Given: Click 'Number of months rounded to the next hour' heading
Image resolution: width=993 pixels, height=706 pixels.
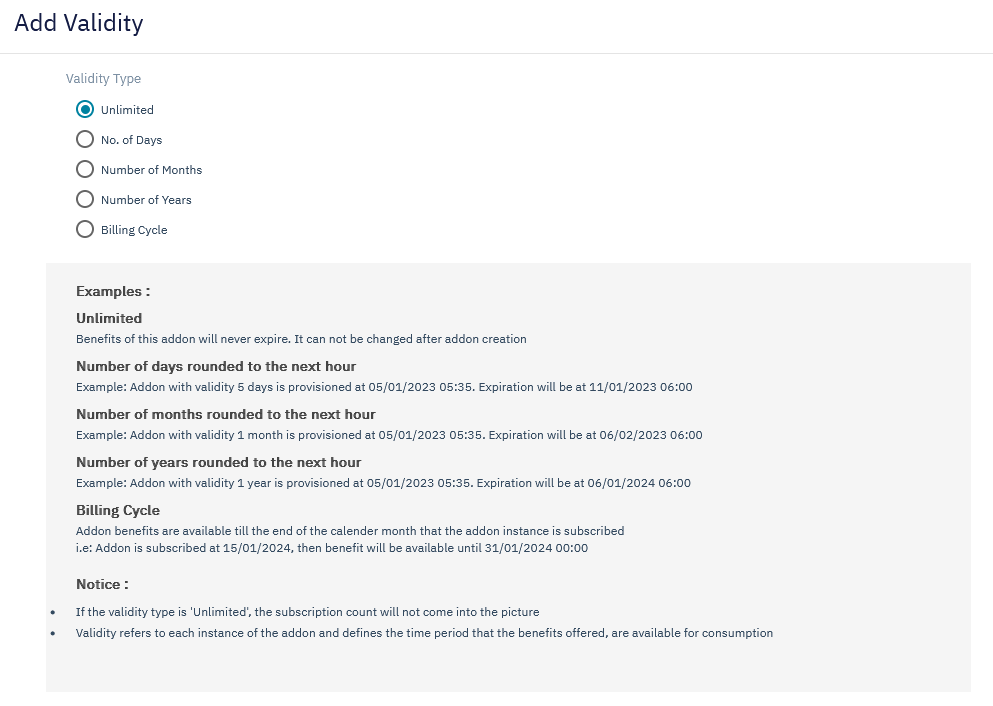Looking at the screenshot, I should (x=226, y=414).
